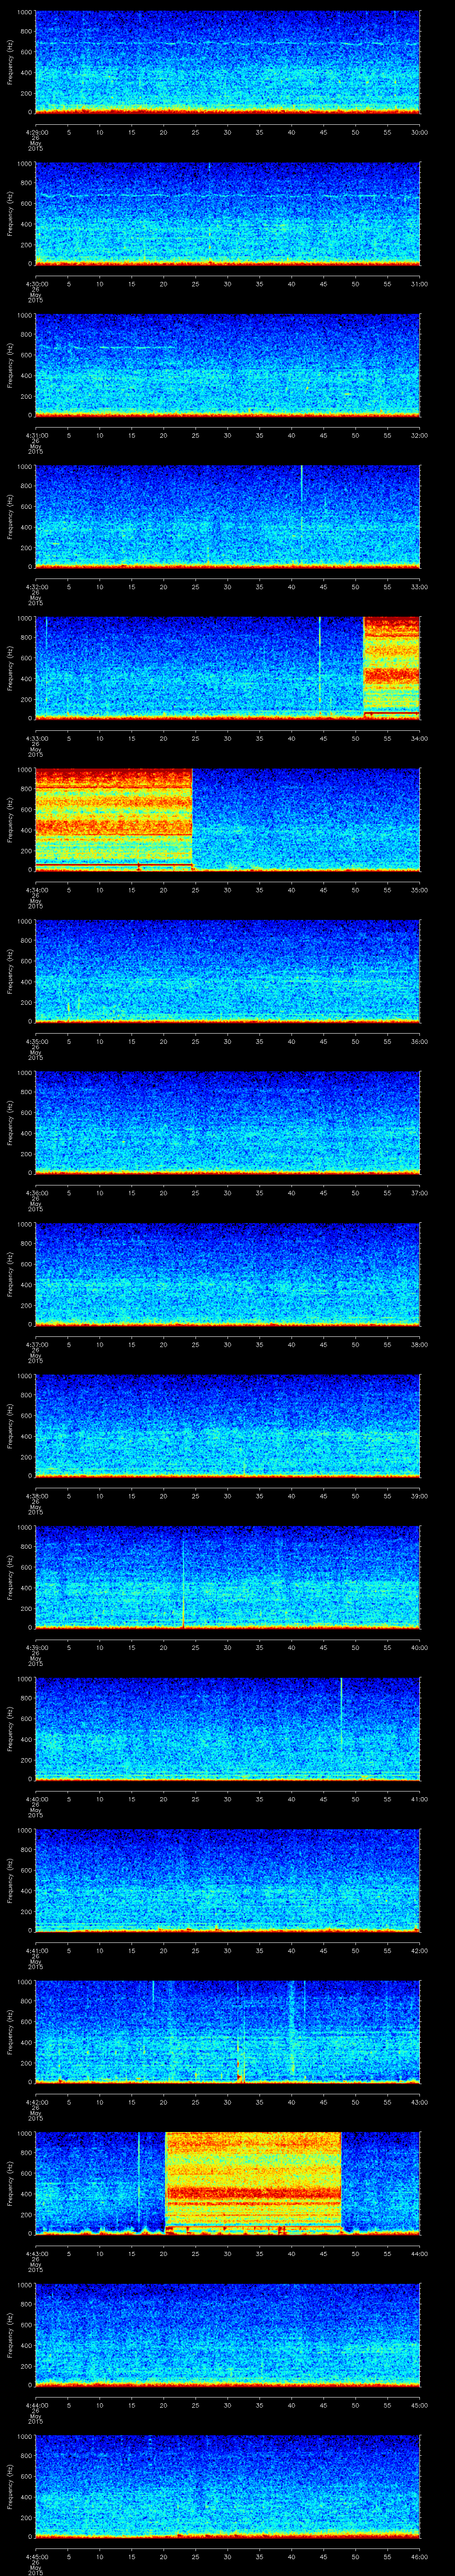This screenshot has height=2576, width=455.
Task: Click the 'Frequency (Hz)' axis label of the 4:29:00 panel
Action: (x=10, y=62)
